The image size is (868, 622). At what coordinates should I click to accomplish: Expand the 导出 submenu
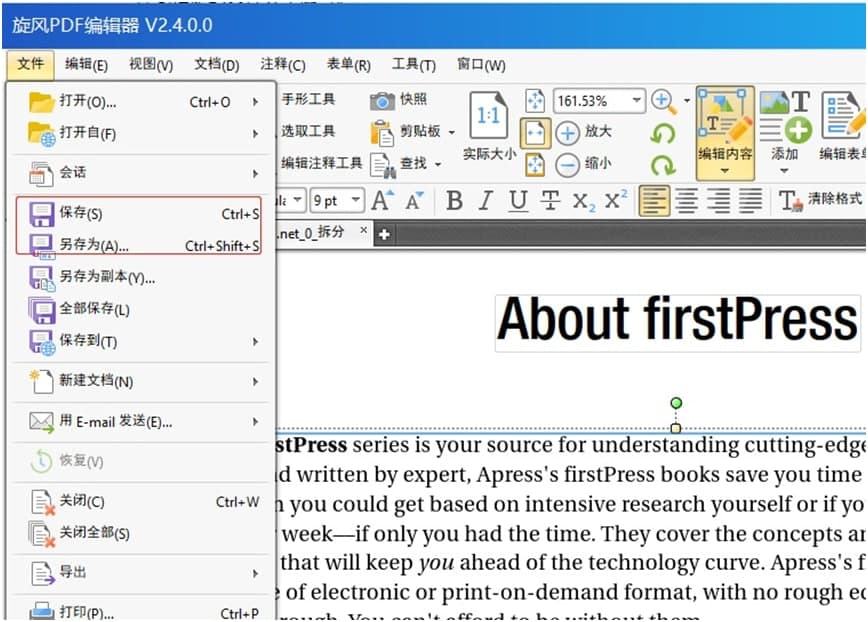pos(143,573)
